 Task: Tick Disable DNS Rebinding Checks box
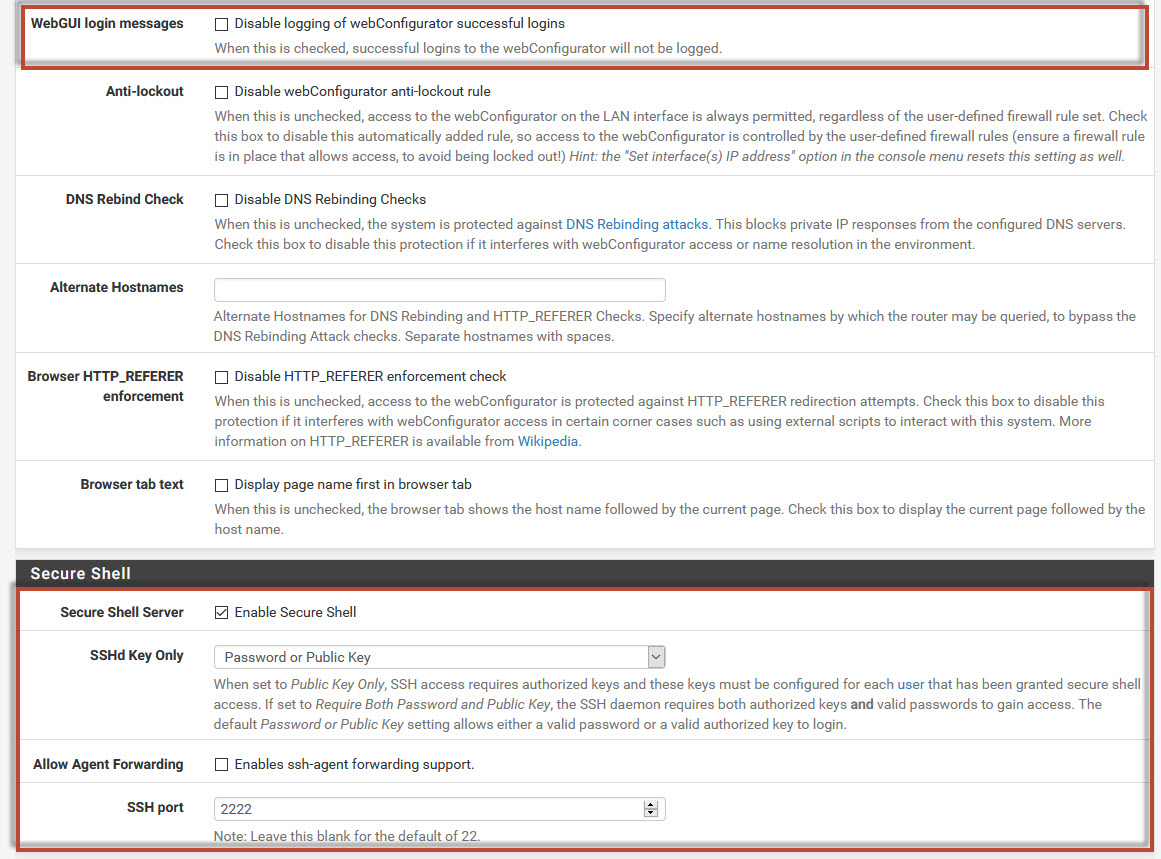click(x=221, y=201)
